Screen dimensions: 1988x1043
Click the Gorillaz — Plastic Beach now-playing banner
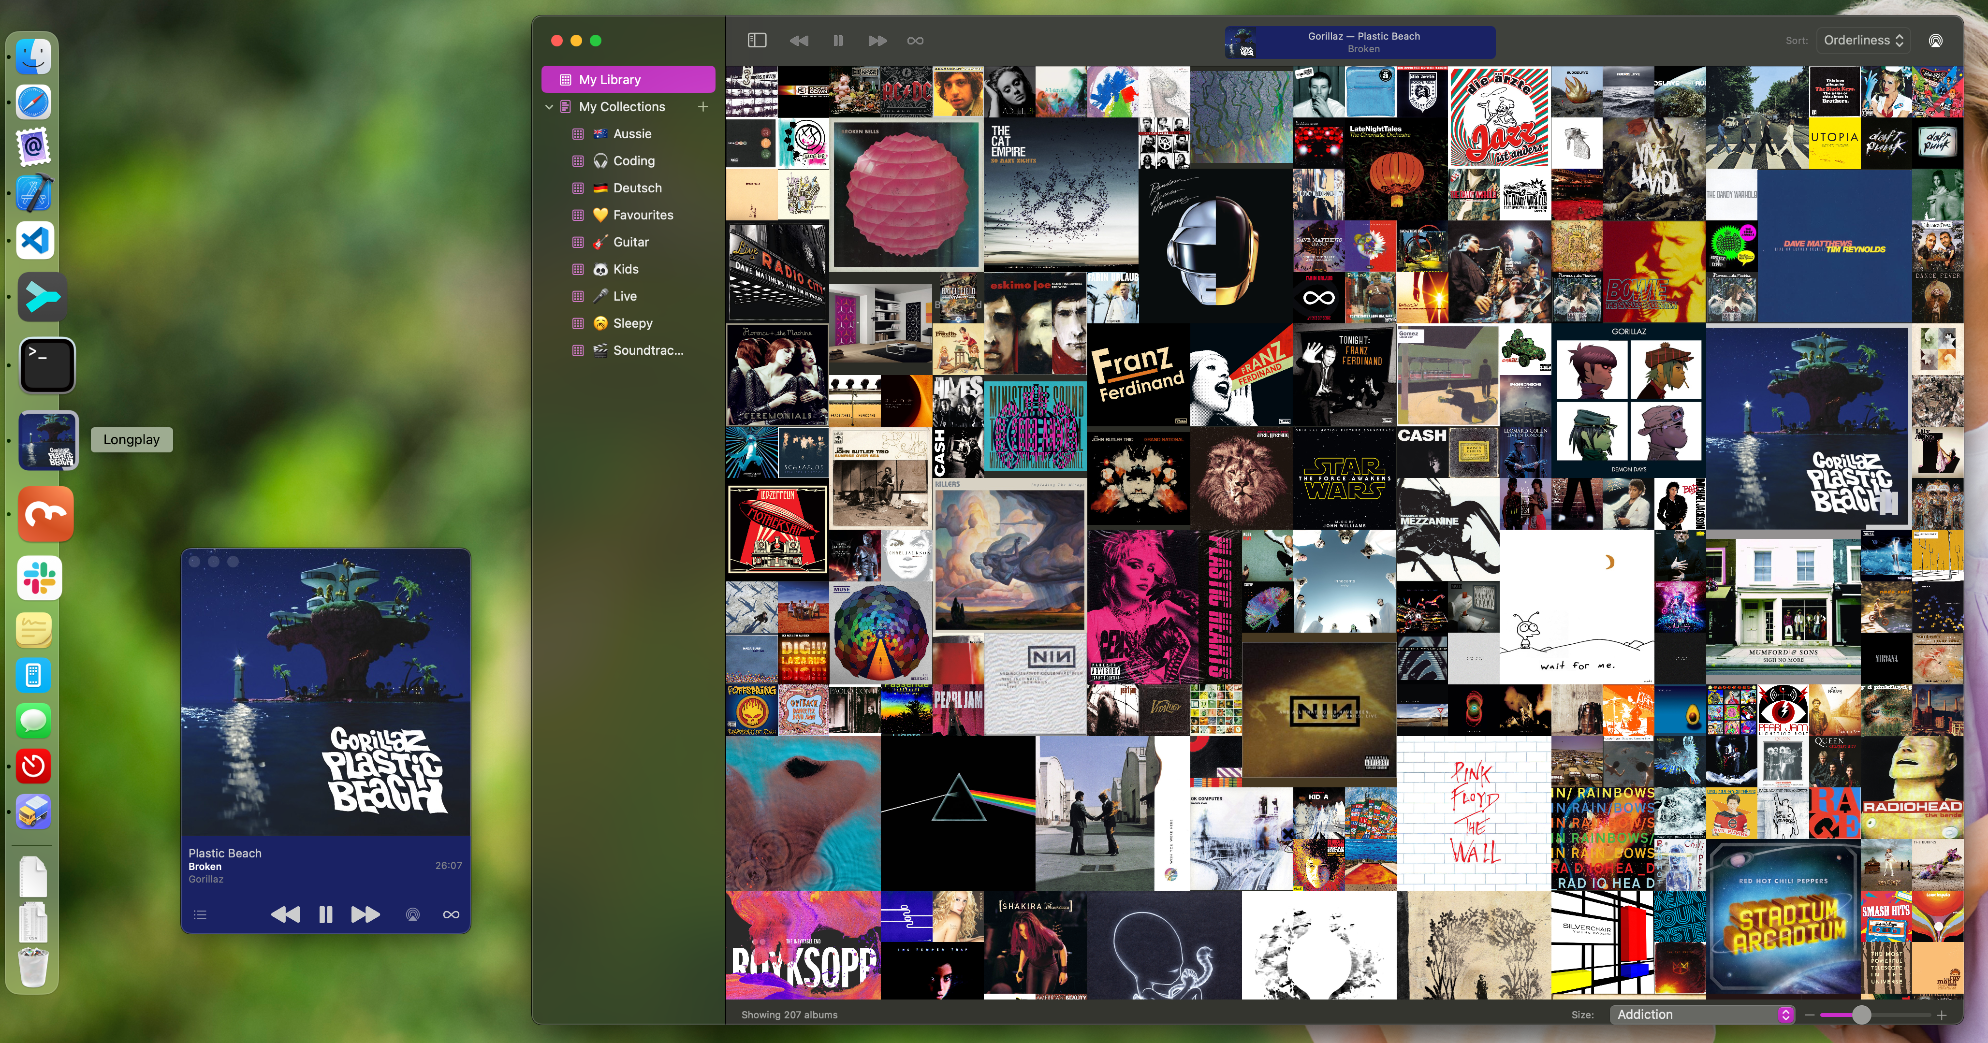coord(1360,42)
